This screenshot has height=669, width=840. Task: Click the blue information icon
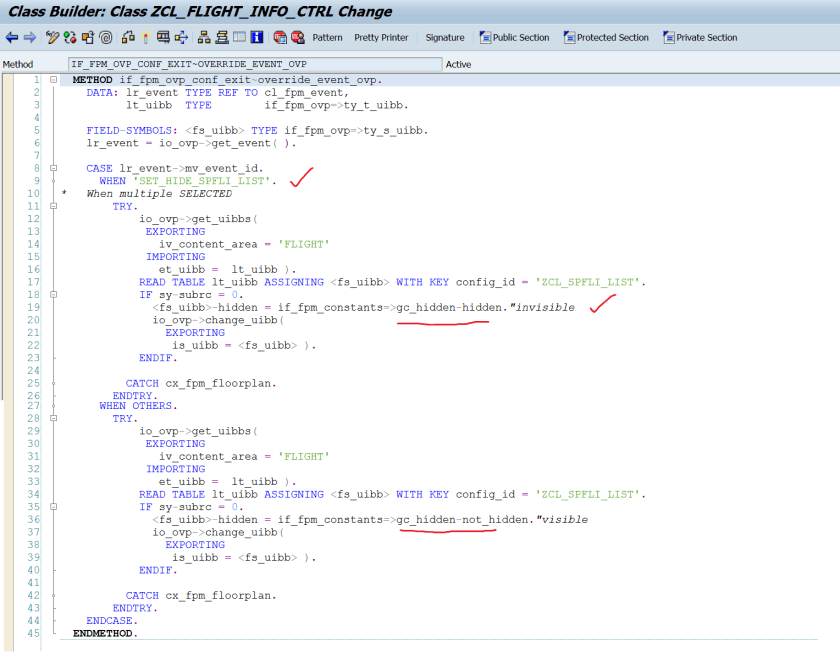coord(257,38)
